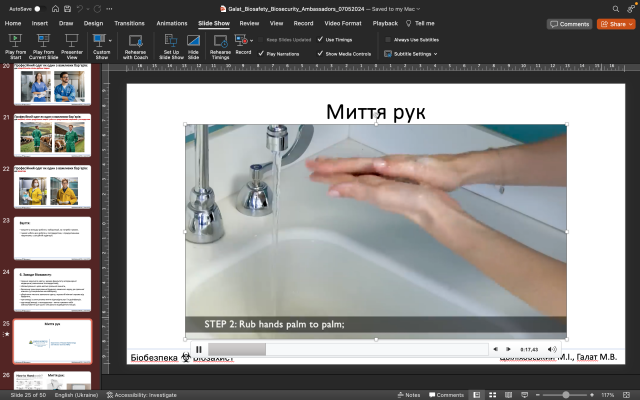Image resolution: width=640 pixels, height=400 pixels.
Task: Click the Hide Slide icon
Action: pos(196,42)
